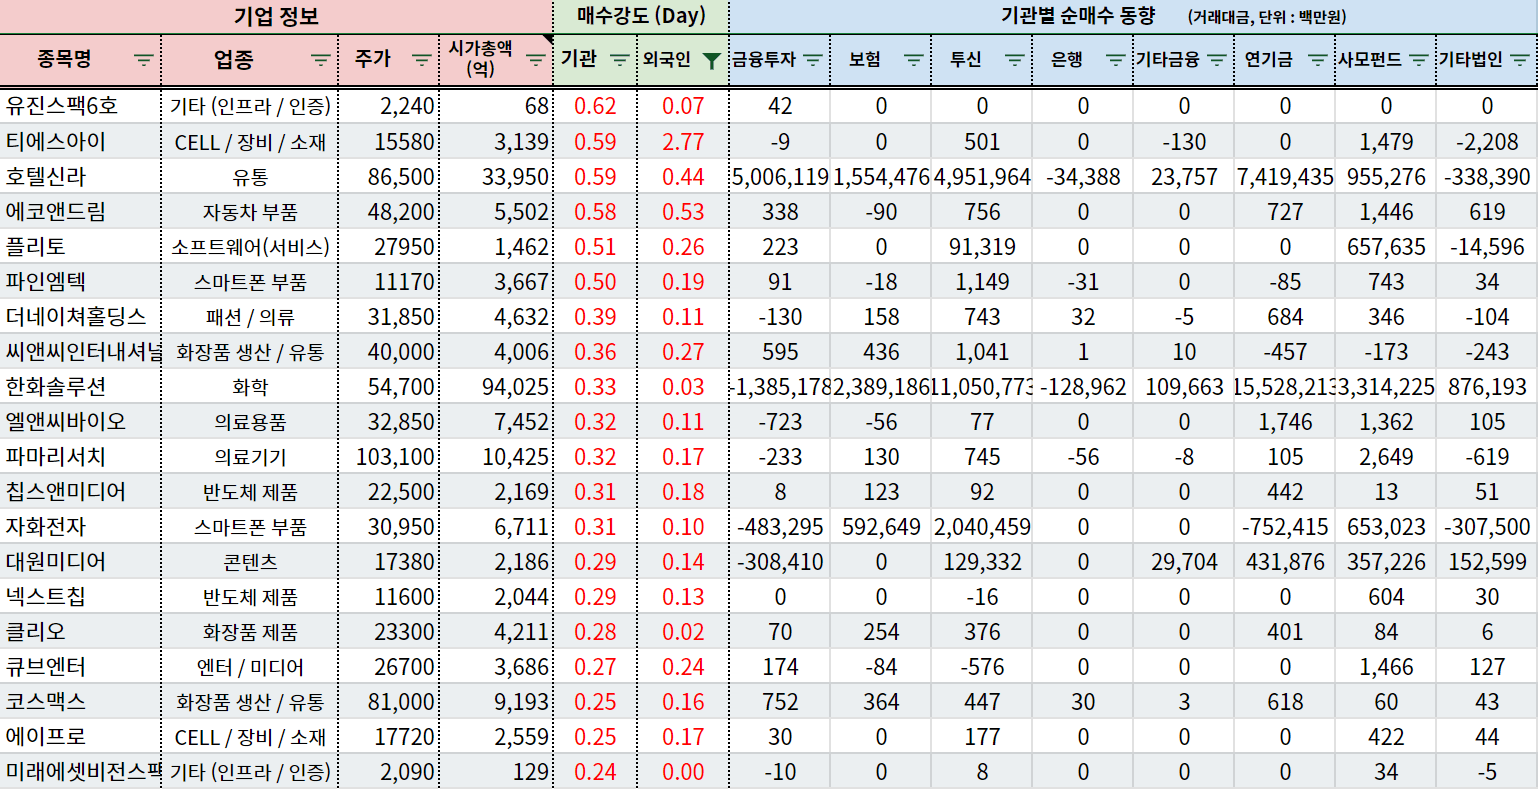Select 기타법인 value -2,208 for 티에스아이
This screenshot has height=789, width=1538.
tap(1487, 141)
